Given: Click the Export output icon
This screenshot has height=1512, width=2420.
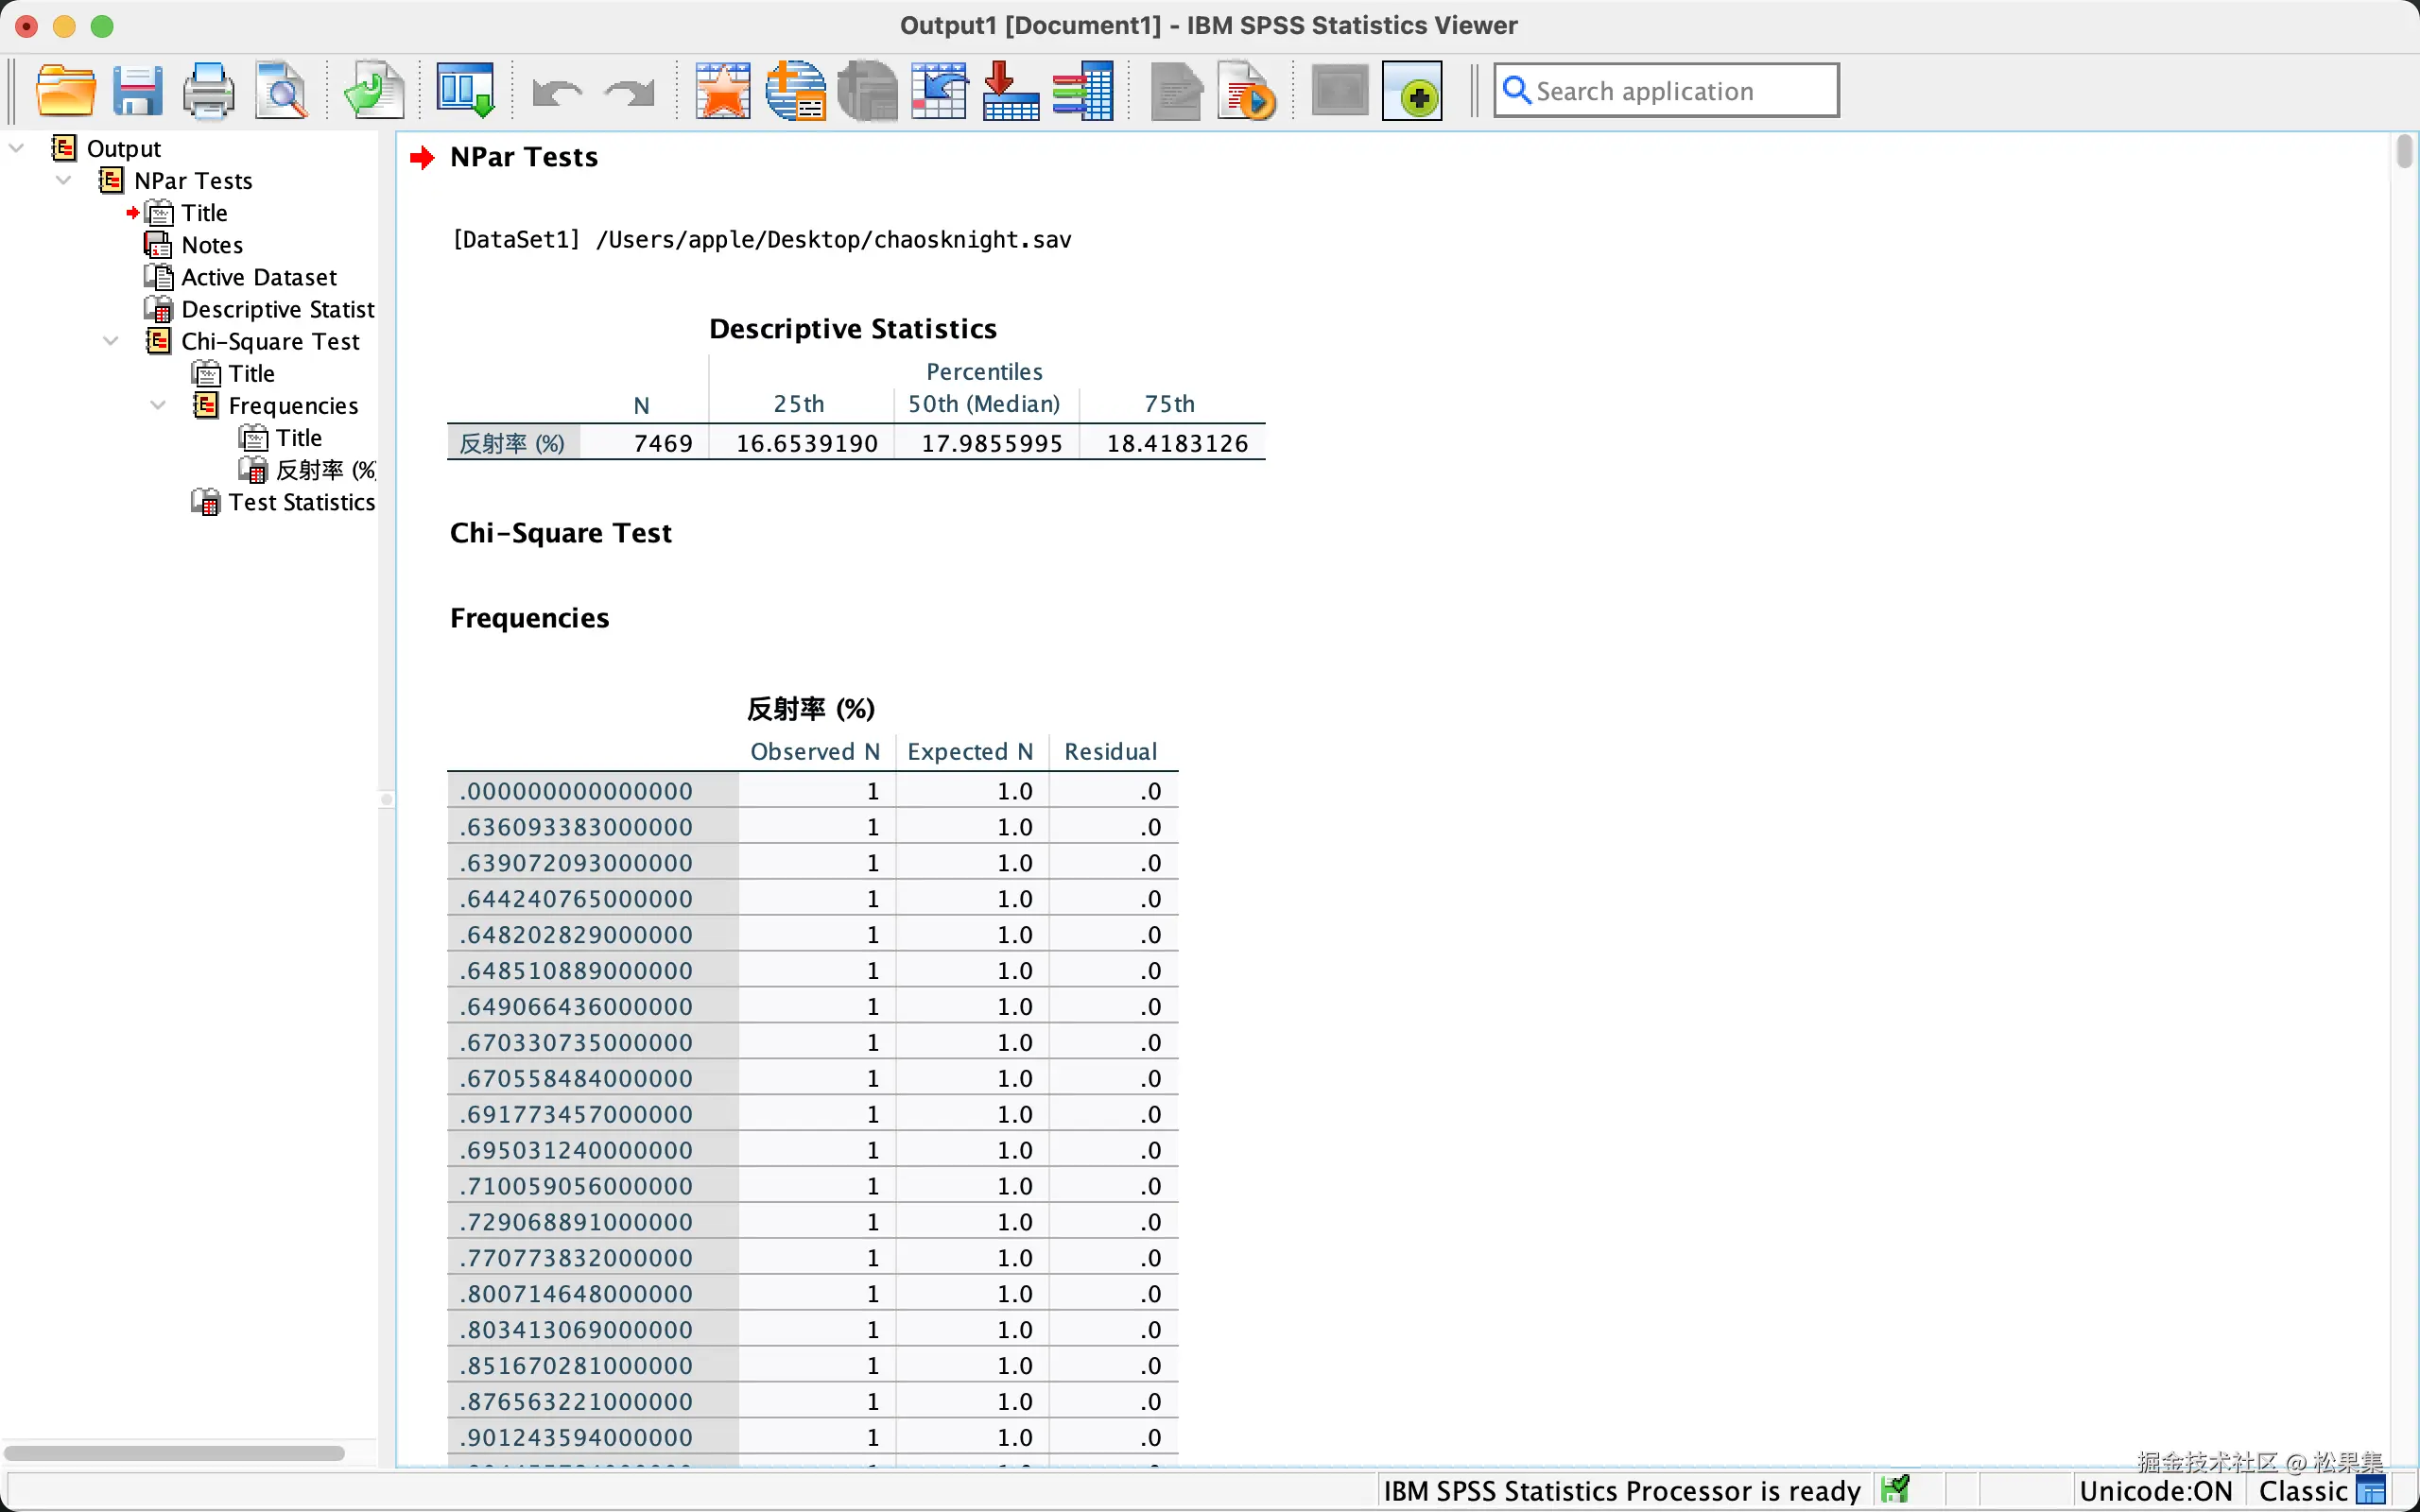Looking at the screenshot, I should point(374,91).
